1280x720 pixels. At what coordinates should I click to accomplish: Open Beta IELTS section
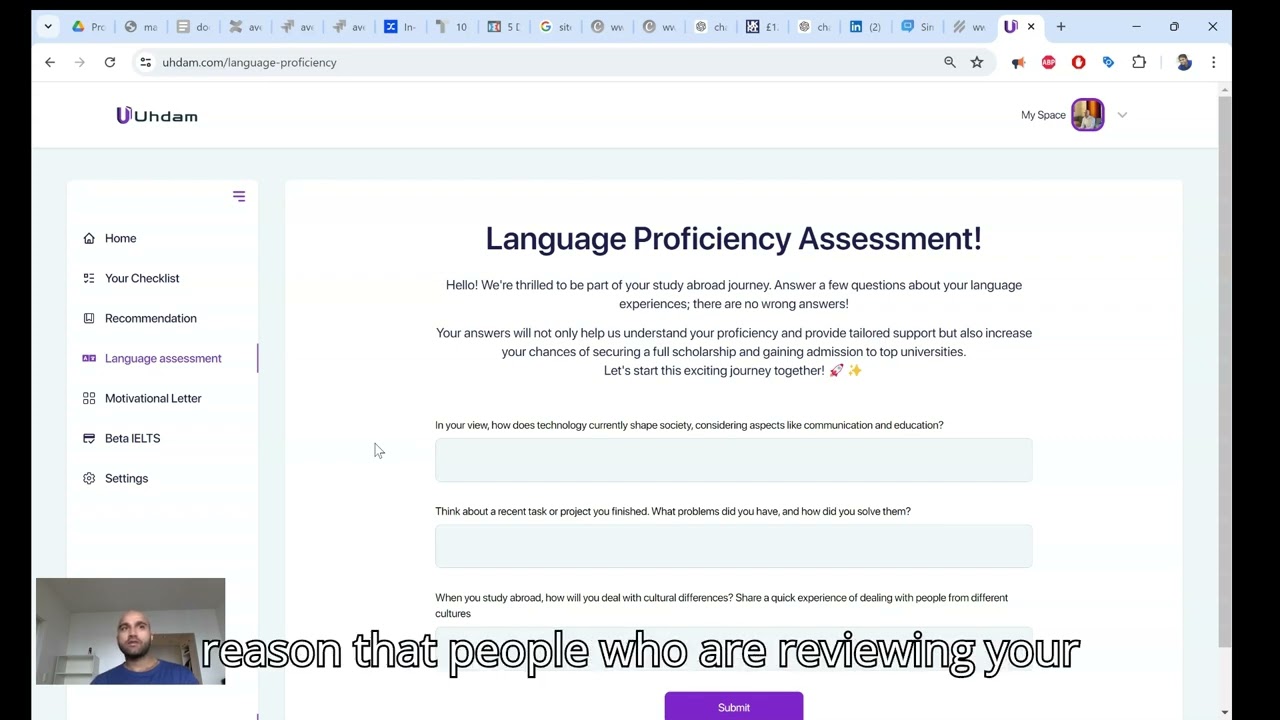[132, 438]
